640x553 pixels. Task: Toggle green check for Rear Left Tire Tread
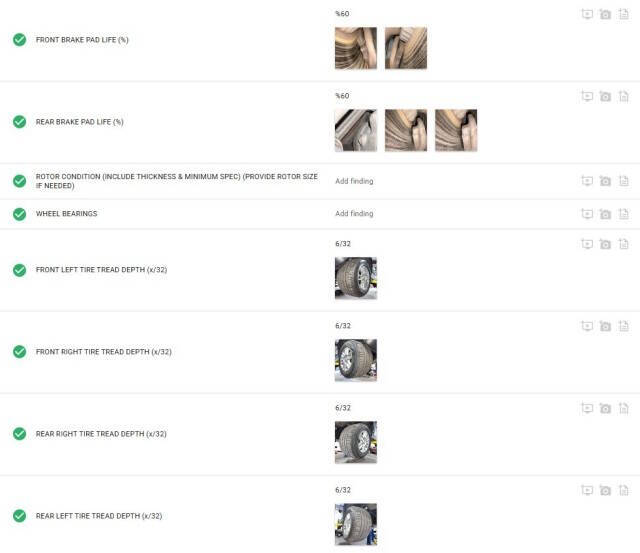tap(19, 516)
